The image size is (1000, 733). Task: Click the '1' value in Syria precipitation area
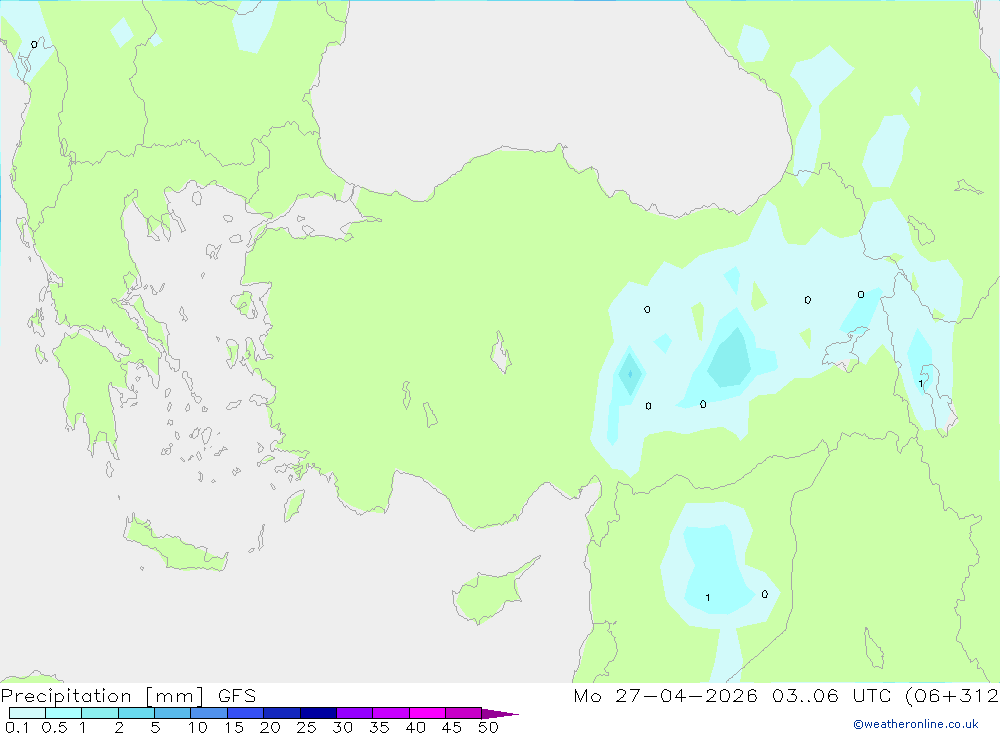[x=707, y=598]
